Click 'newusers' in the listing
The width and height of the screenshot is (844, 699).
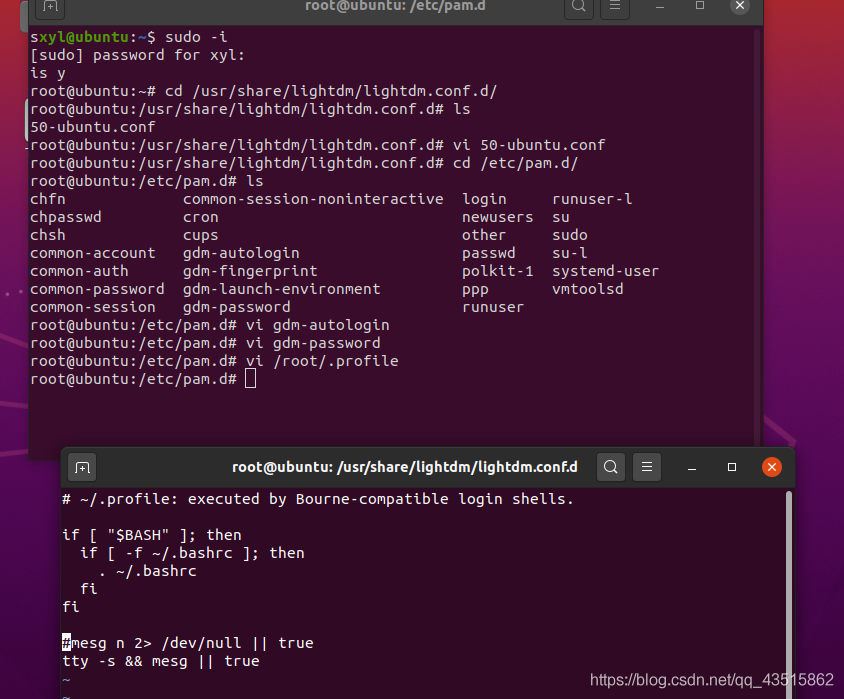(x=498, y=217)
